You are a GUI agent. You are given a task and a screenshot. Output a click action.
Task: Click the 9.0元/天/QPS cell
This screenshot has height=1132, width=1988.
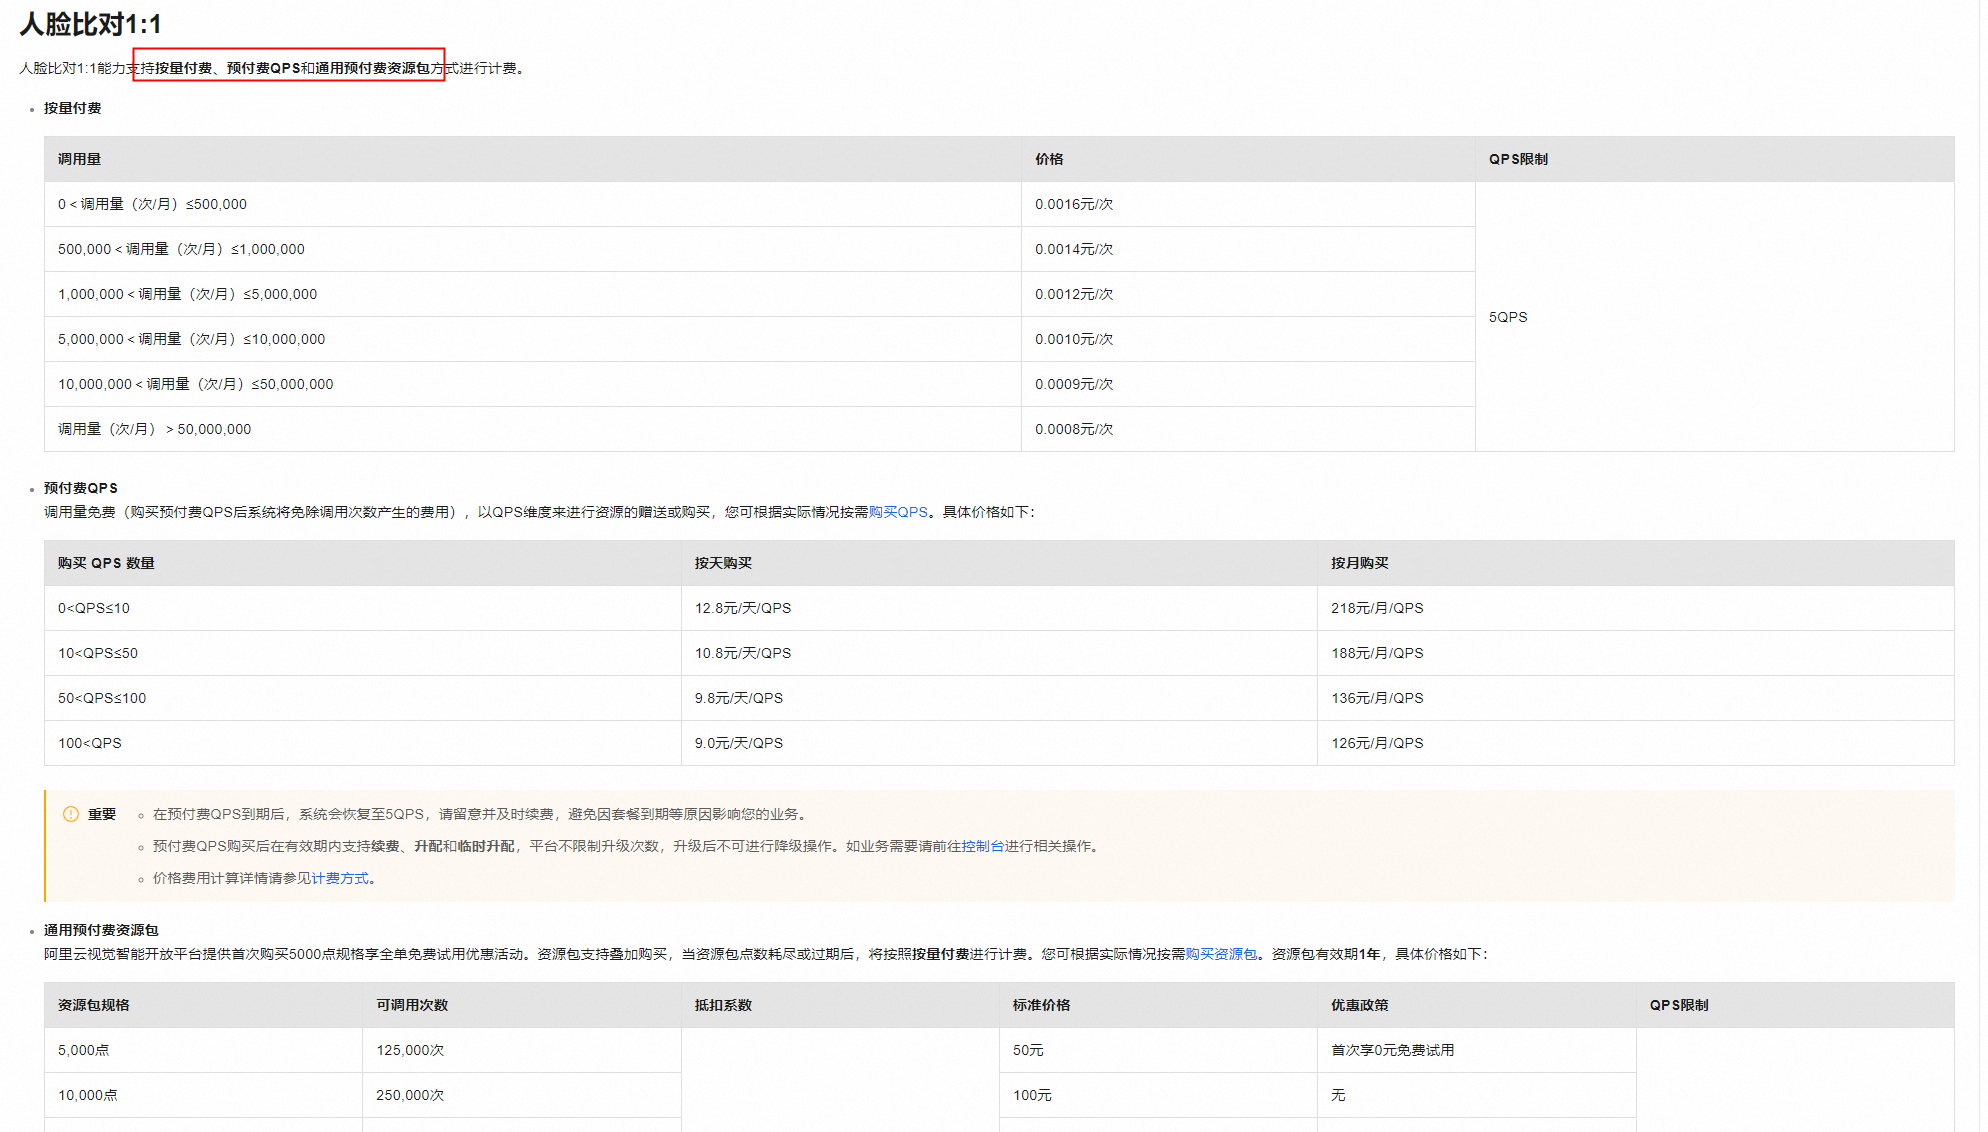click(999, 743)
